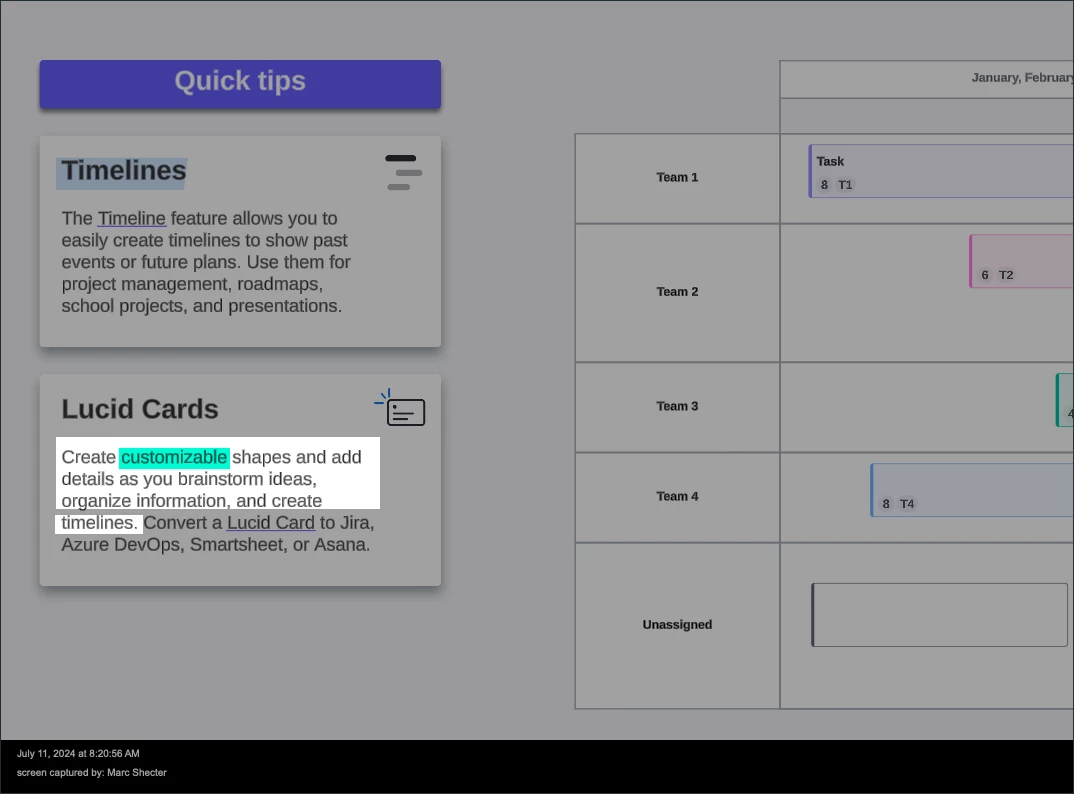Select the blue T4 card

coord(972,490)
